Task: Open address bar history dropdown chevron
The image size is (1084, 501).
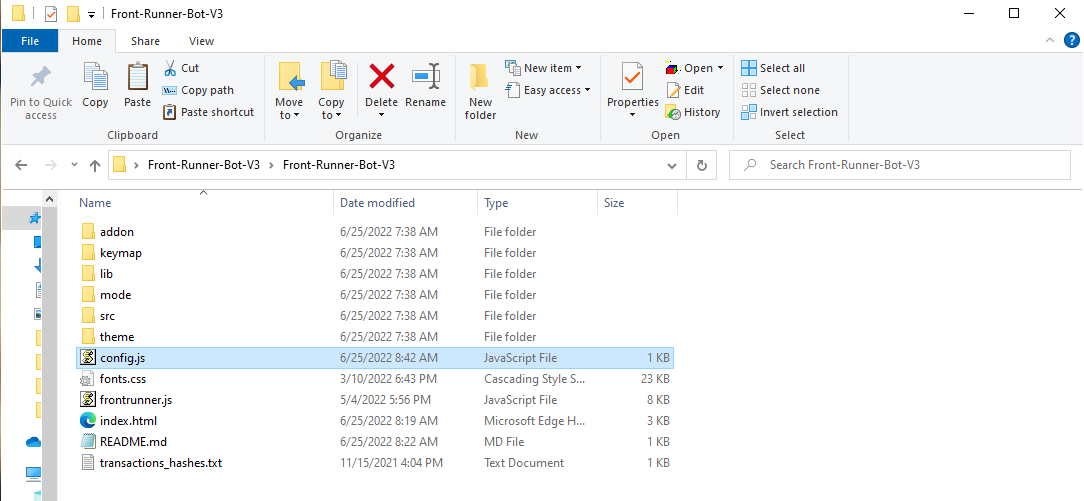Action: 671,166
